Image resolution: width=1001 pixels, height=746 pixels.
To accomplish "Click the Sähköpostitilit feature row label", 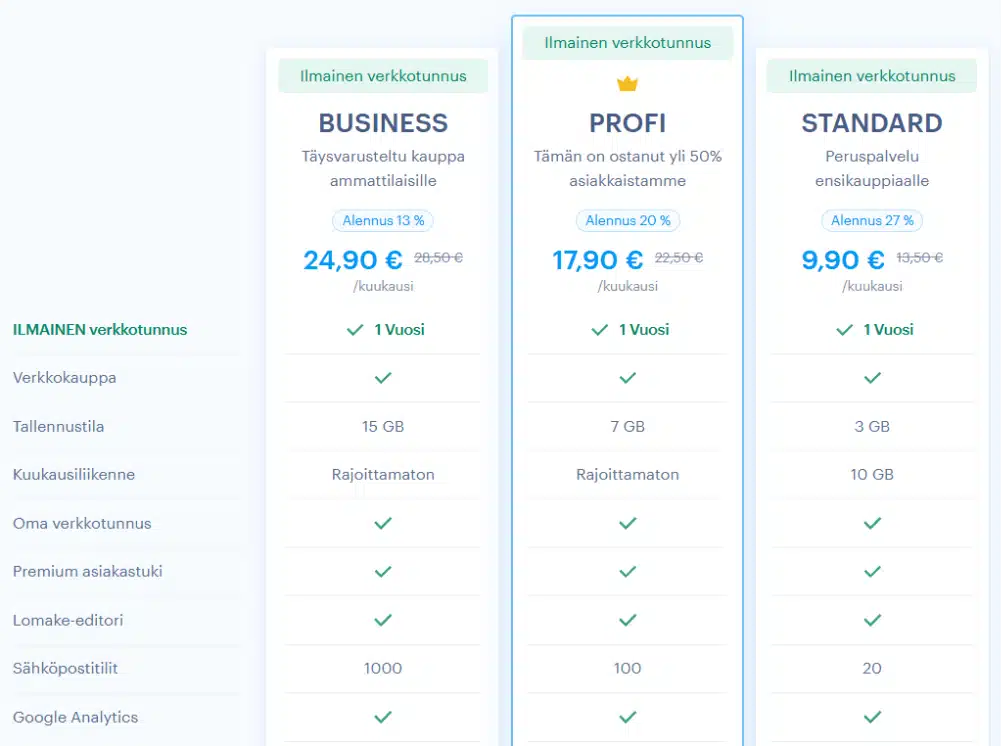I will 65,668.
